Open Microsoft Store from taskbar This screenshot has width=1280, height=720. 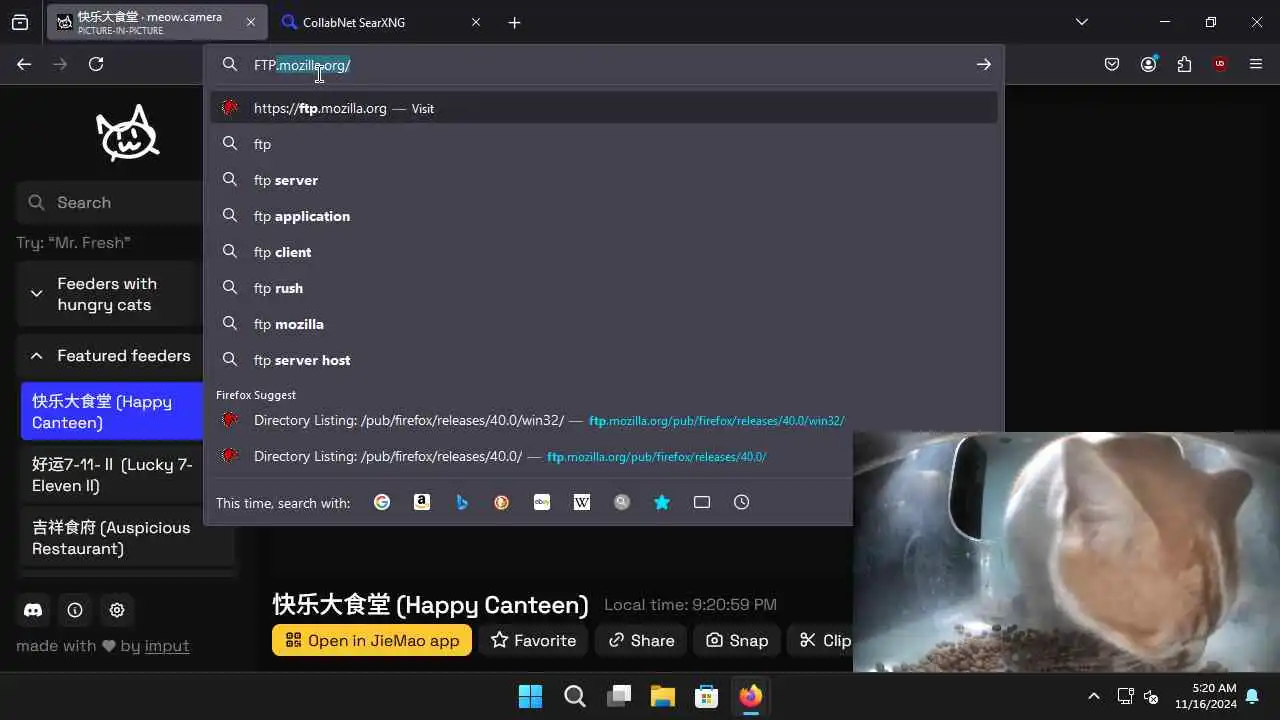(707, 696)
